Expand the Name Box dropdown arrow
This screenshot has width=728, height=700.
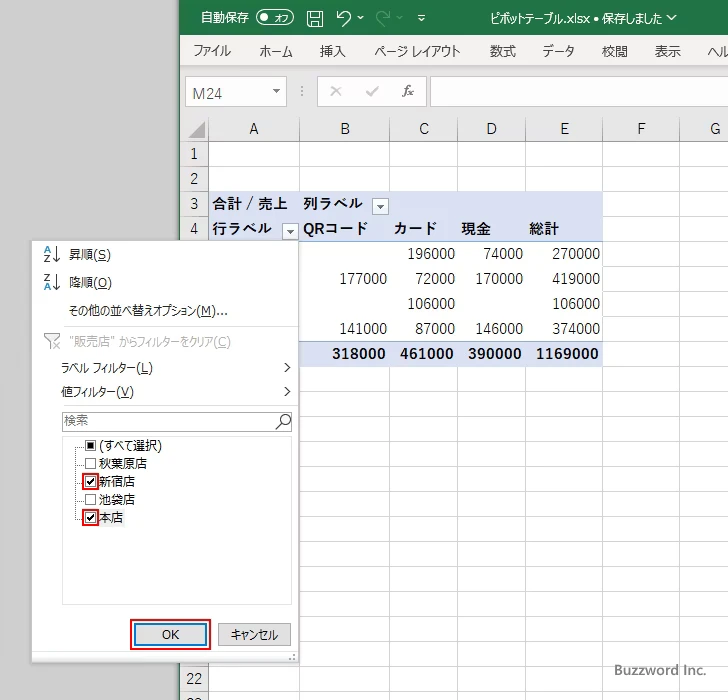click(x=276, y=91)
